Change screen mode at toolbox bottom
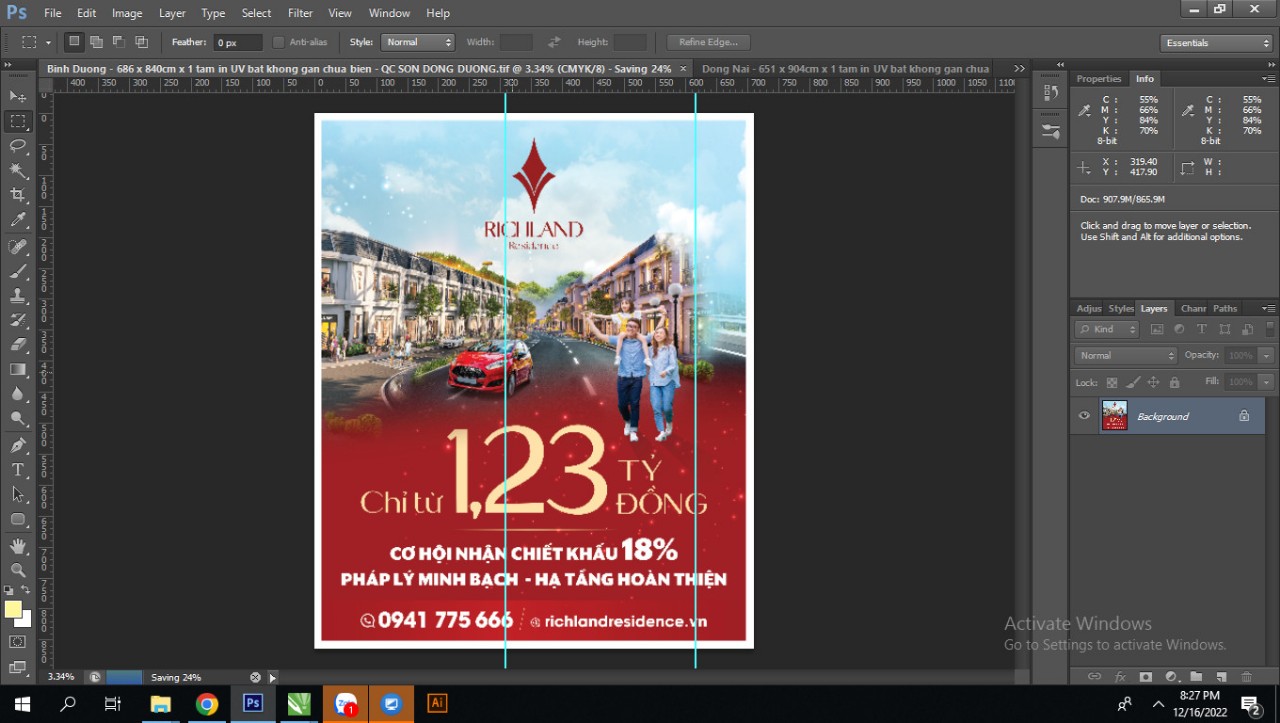 (x=18, y=667)
